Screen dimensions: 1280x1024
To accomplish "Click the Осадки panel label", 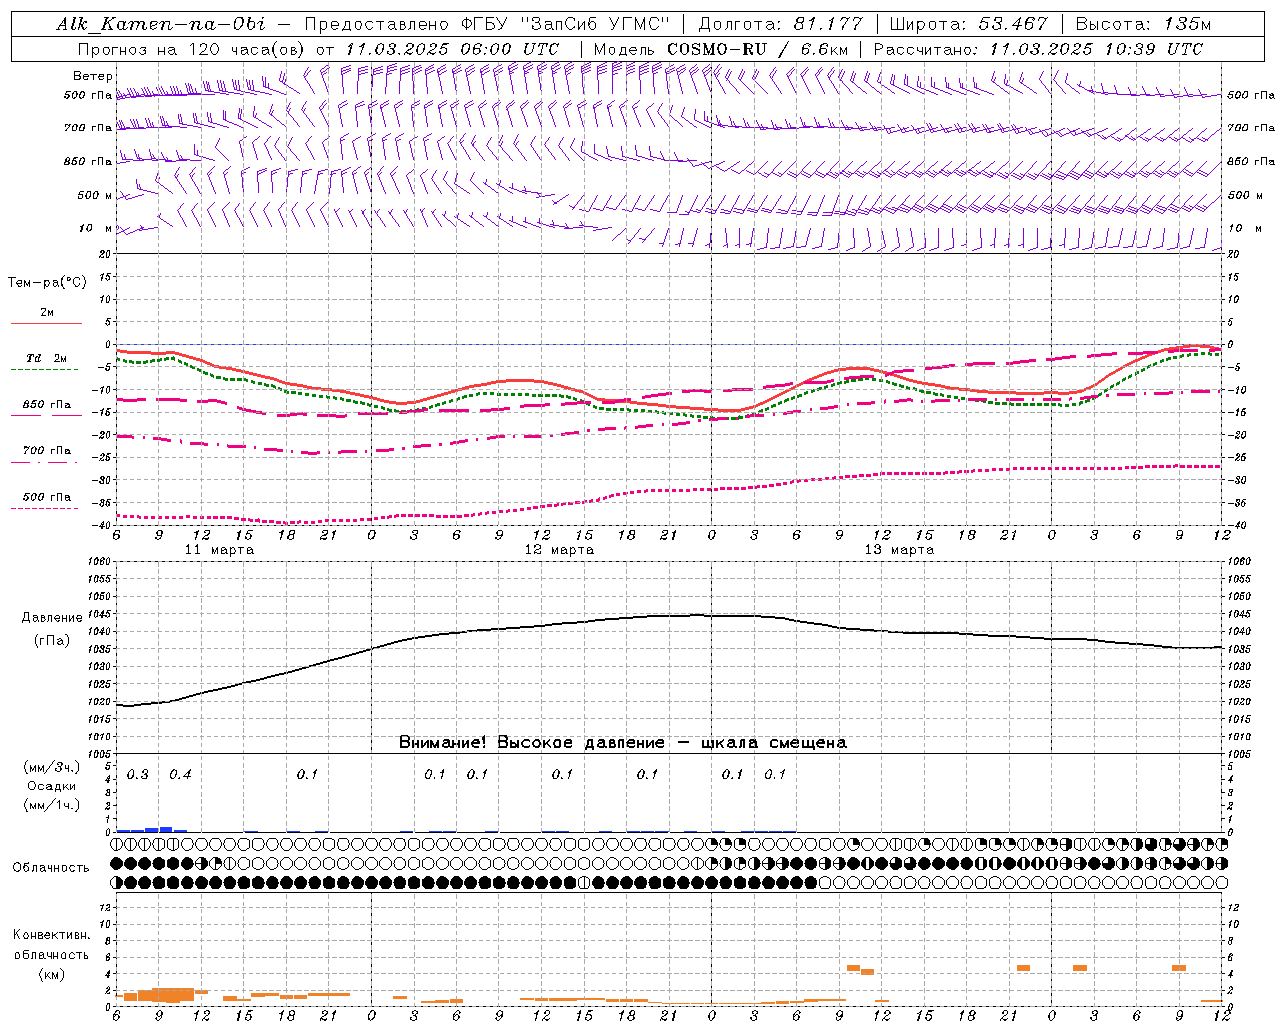I will [x=52, y=786].
